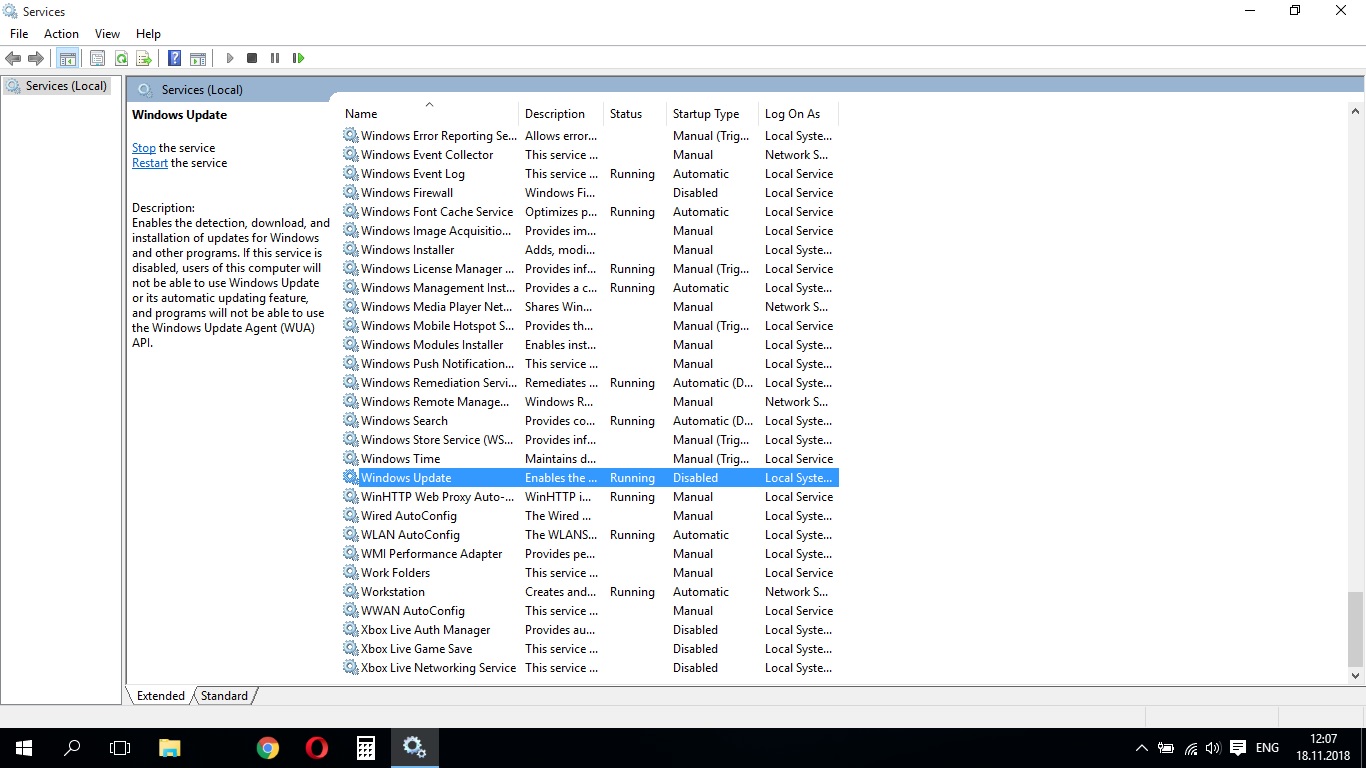This screenshot has height=768, width=1366.
Task: Open the taskbar clock showing 12:07
Action: (x=1323, y=748)
